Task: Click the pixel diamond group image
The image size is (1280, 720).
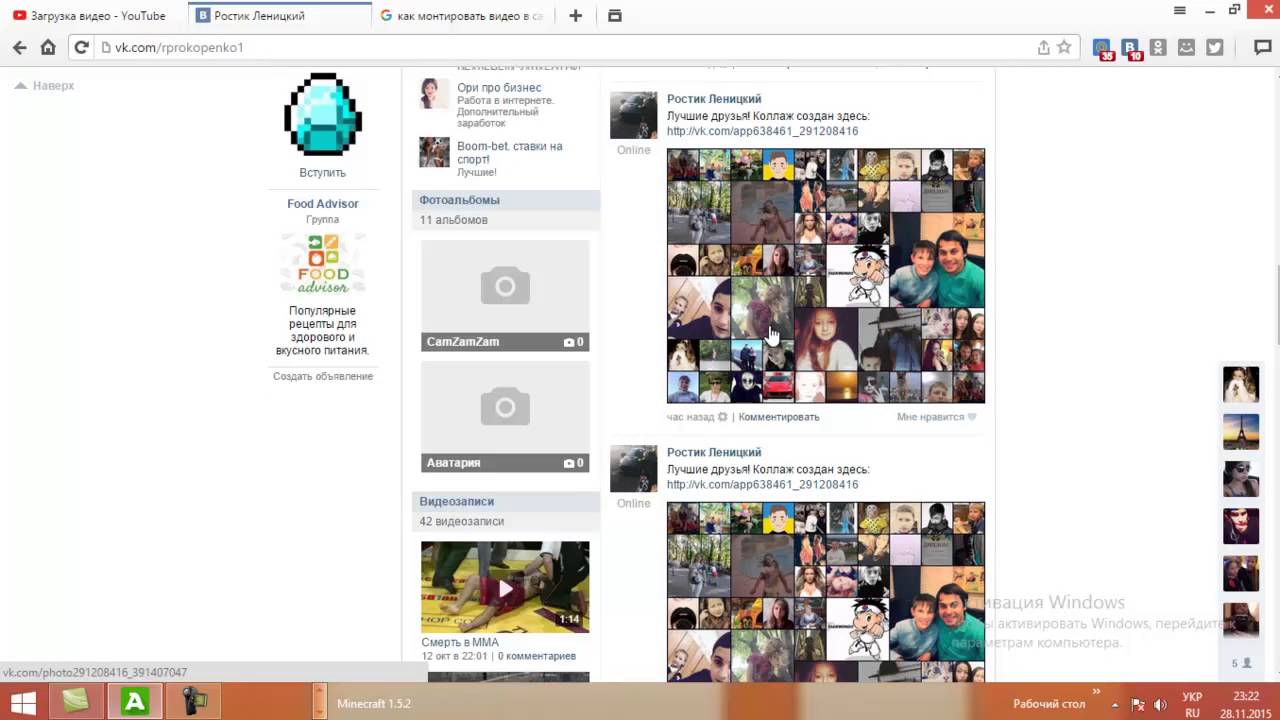Action: (x=322, y=115)
